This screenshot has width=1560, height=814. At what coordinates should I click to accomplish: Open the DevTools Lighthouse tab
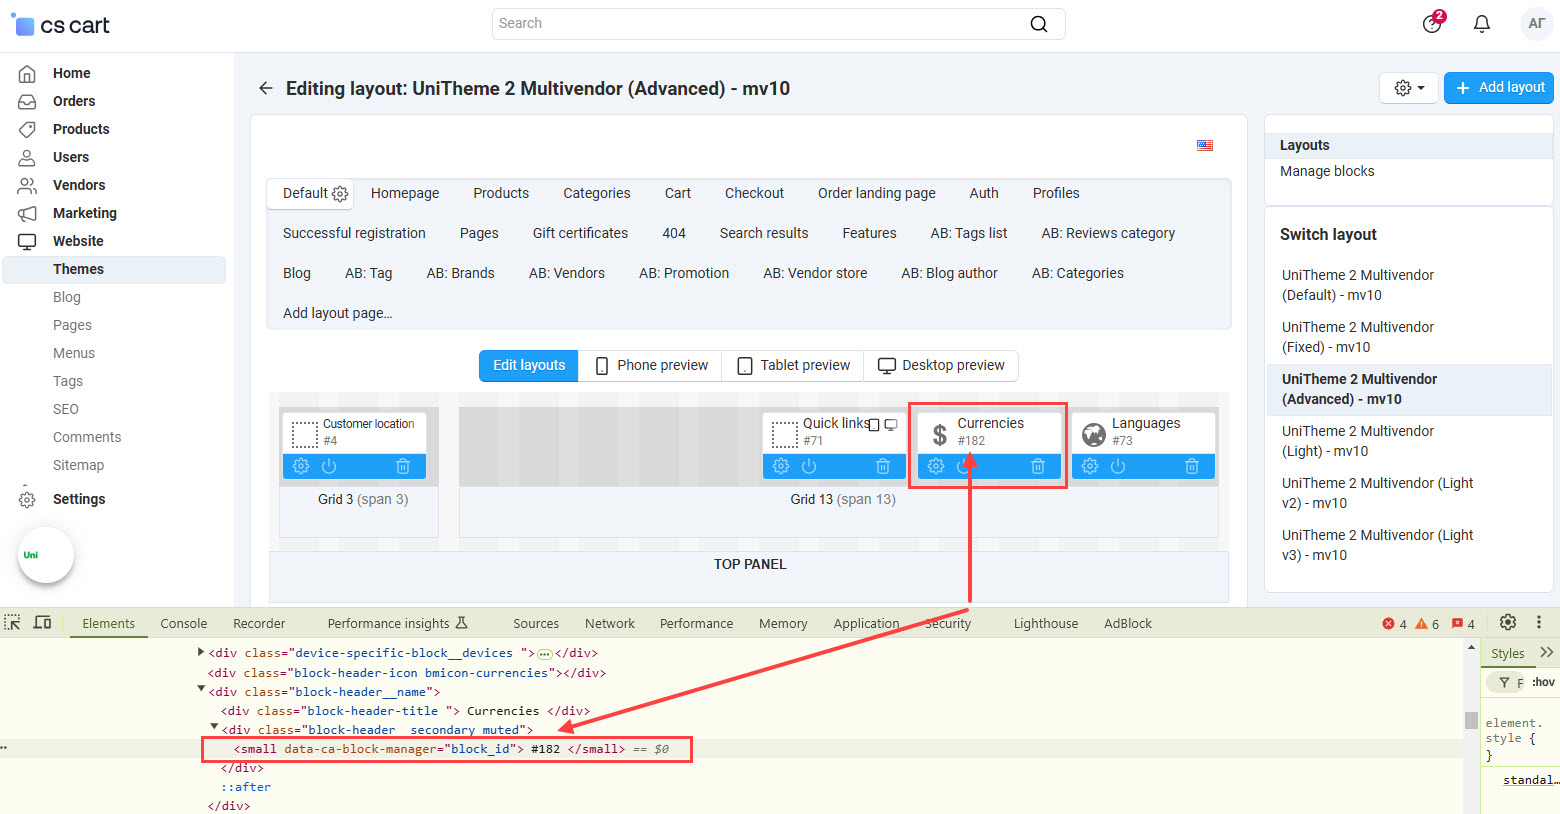(1046, 623)
